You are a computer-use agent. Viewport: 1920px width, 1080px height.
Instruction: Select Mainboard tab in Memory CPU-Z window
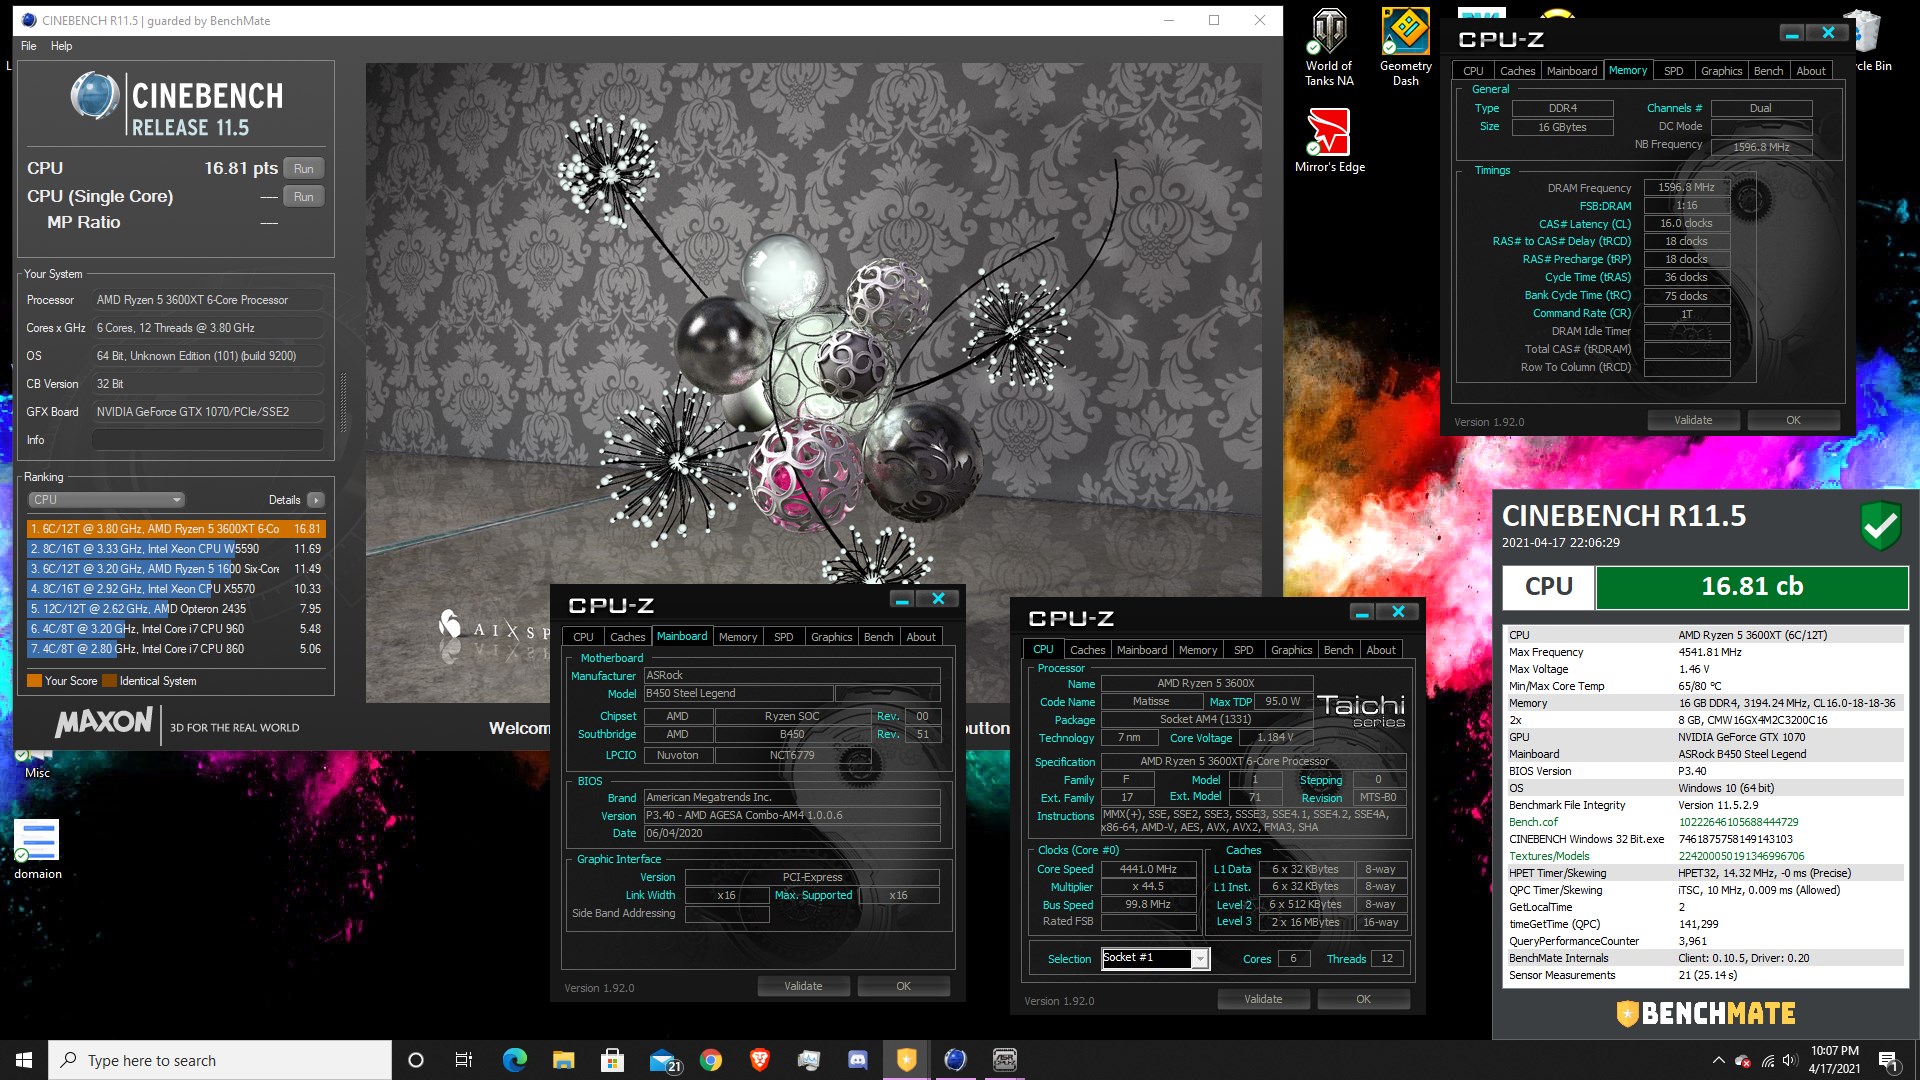[x=1571, y=71]
